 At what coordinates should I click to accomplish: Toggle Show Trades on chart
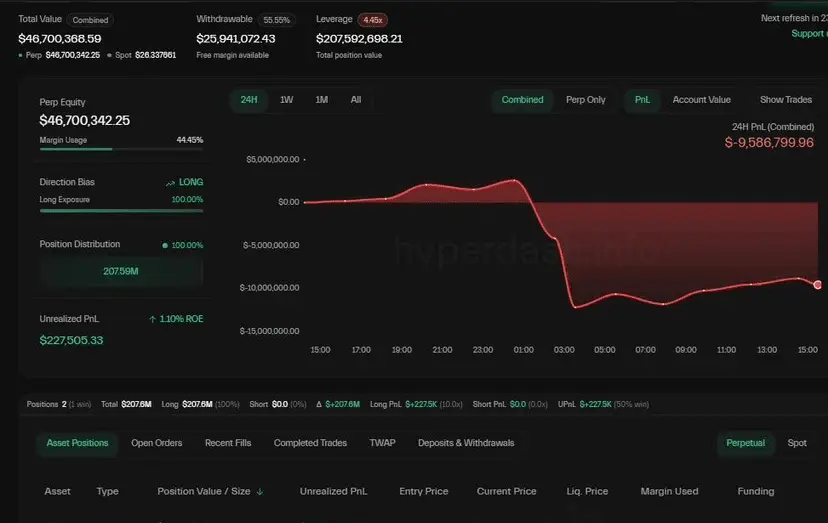click(x=786, y=100)
